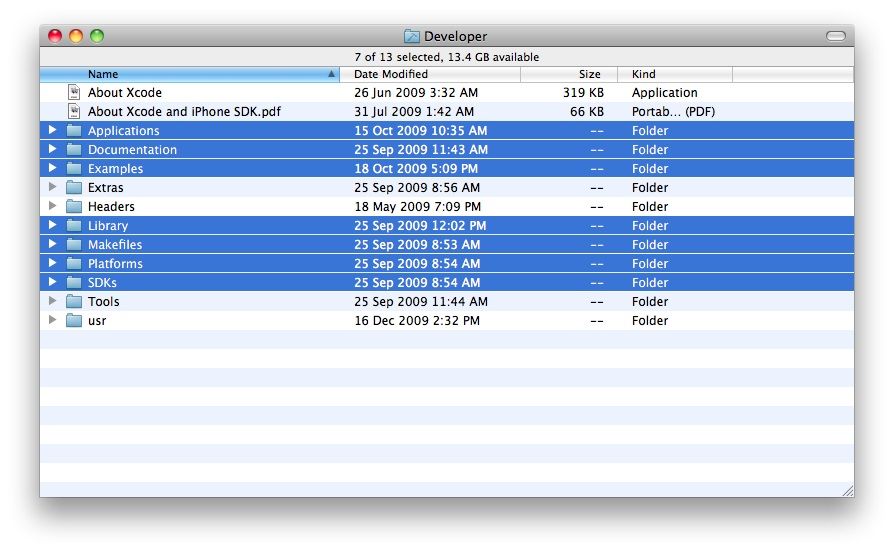Expand the usr folder disclosure triangle
Image resolution: width=894 pixels, height=552 pixels.
[52, 320]
